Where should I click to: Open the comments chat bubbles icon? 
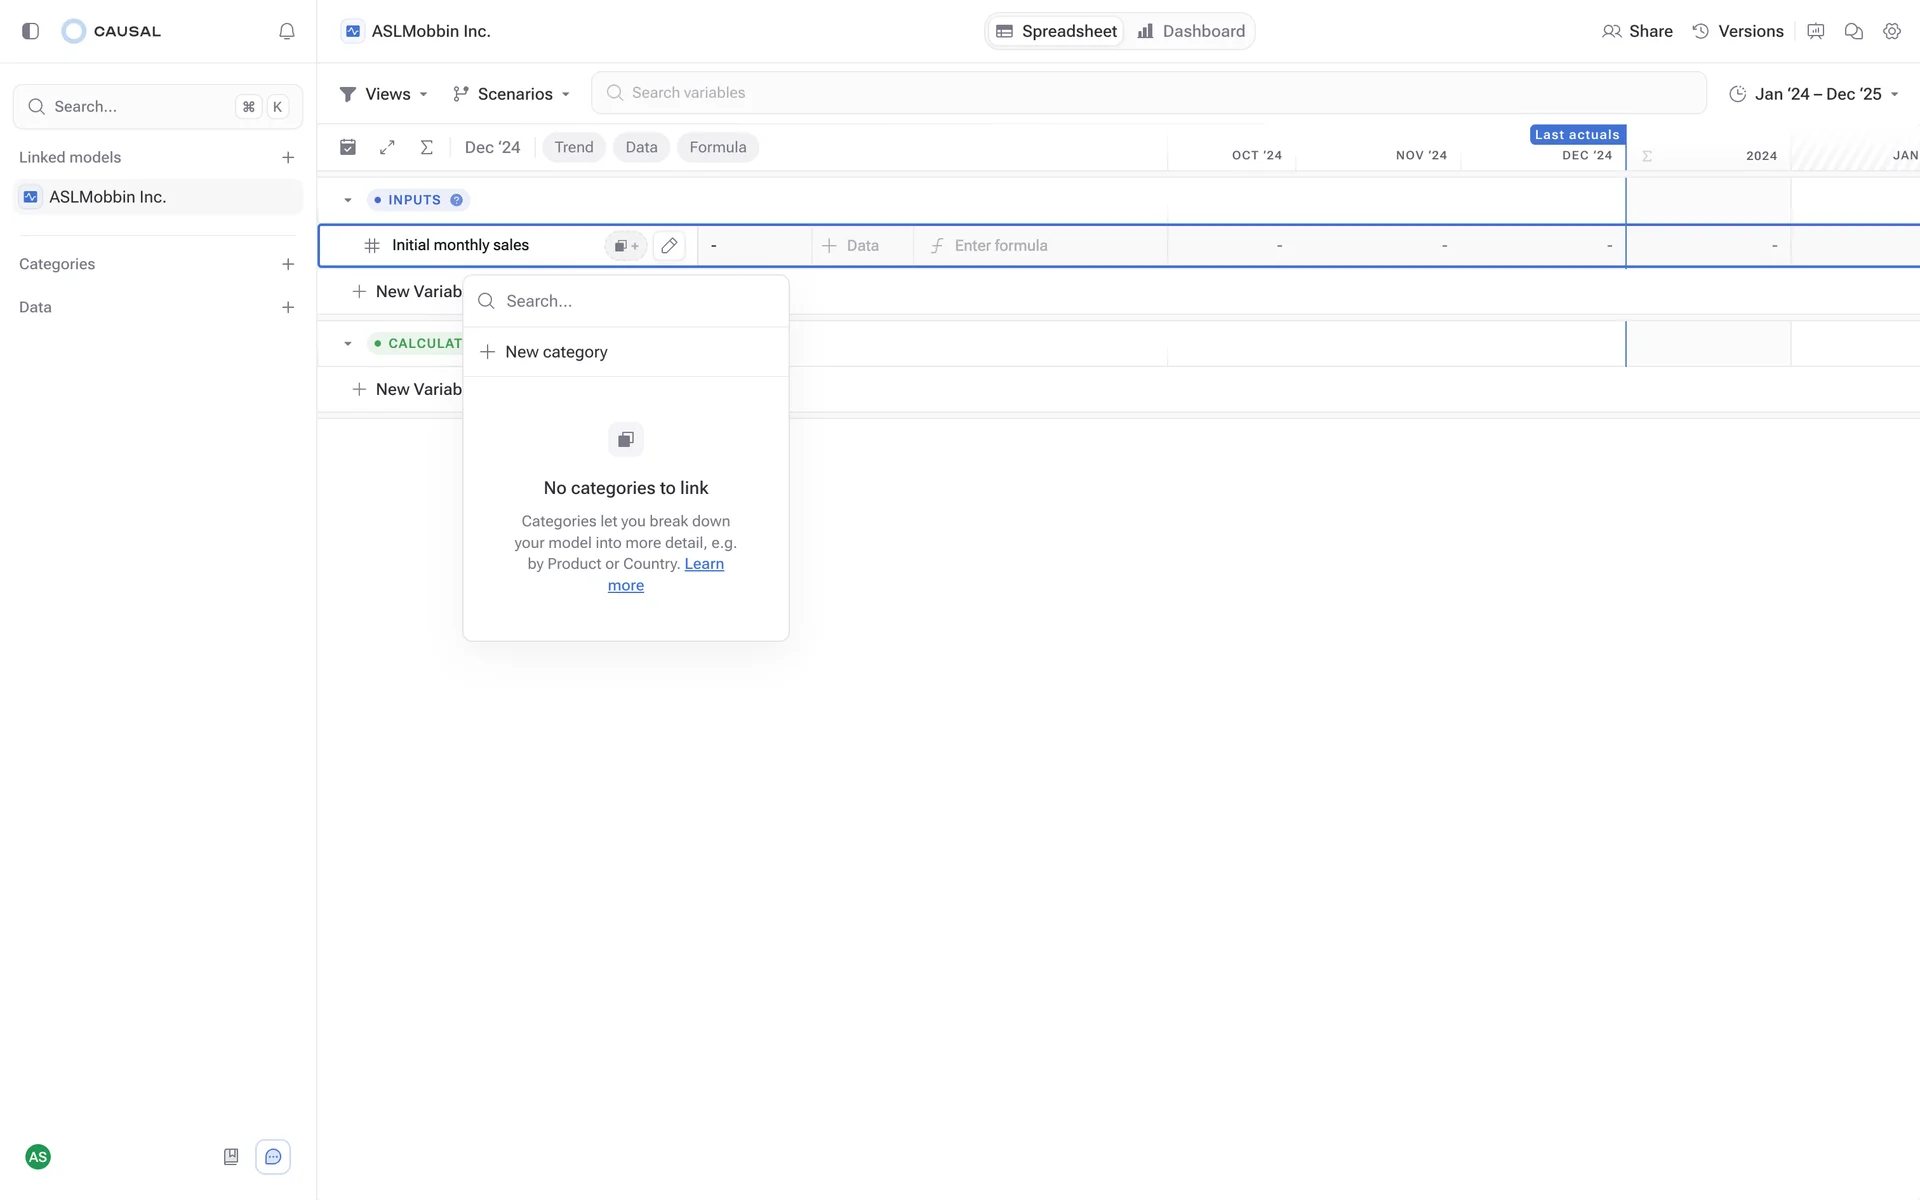(x=1853, y=31)
